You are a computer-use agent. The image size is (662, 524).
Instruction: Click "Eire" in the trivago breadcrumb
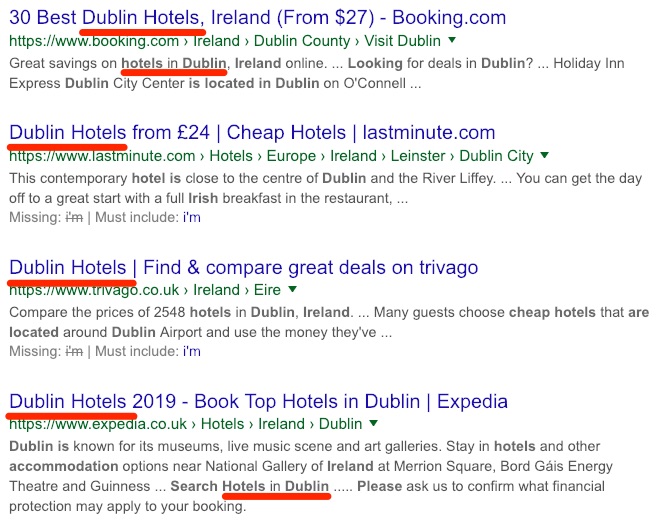click(x=267, y=290)
